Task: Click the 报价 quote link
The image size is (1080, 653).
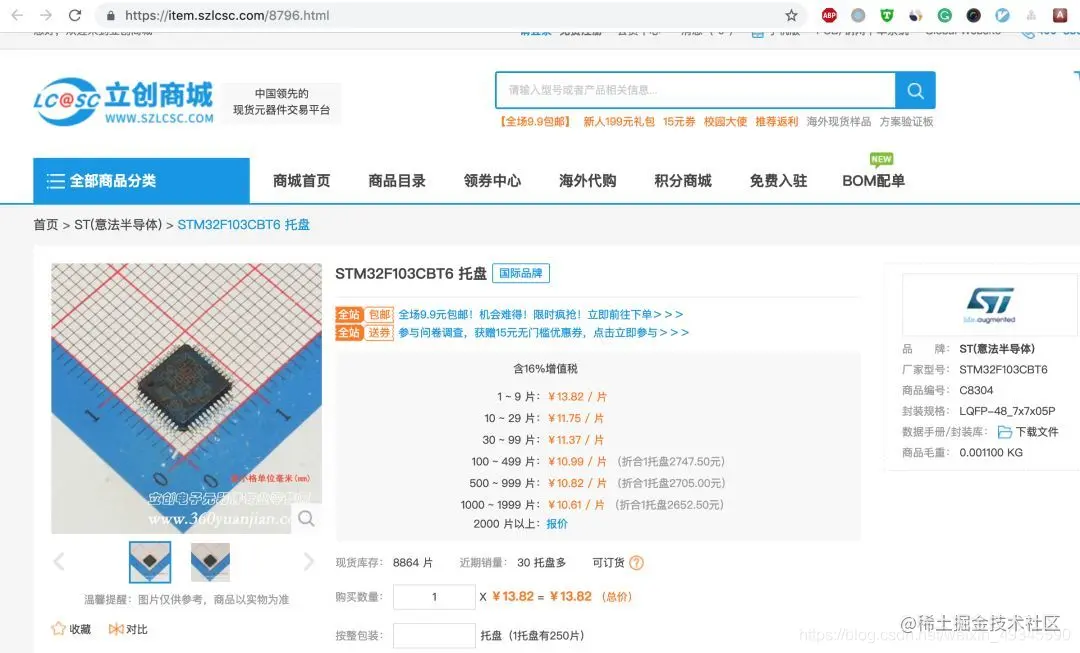Action: (x=557, y=524)
